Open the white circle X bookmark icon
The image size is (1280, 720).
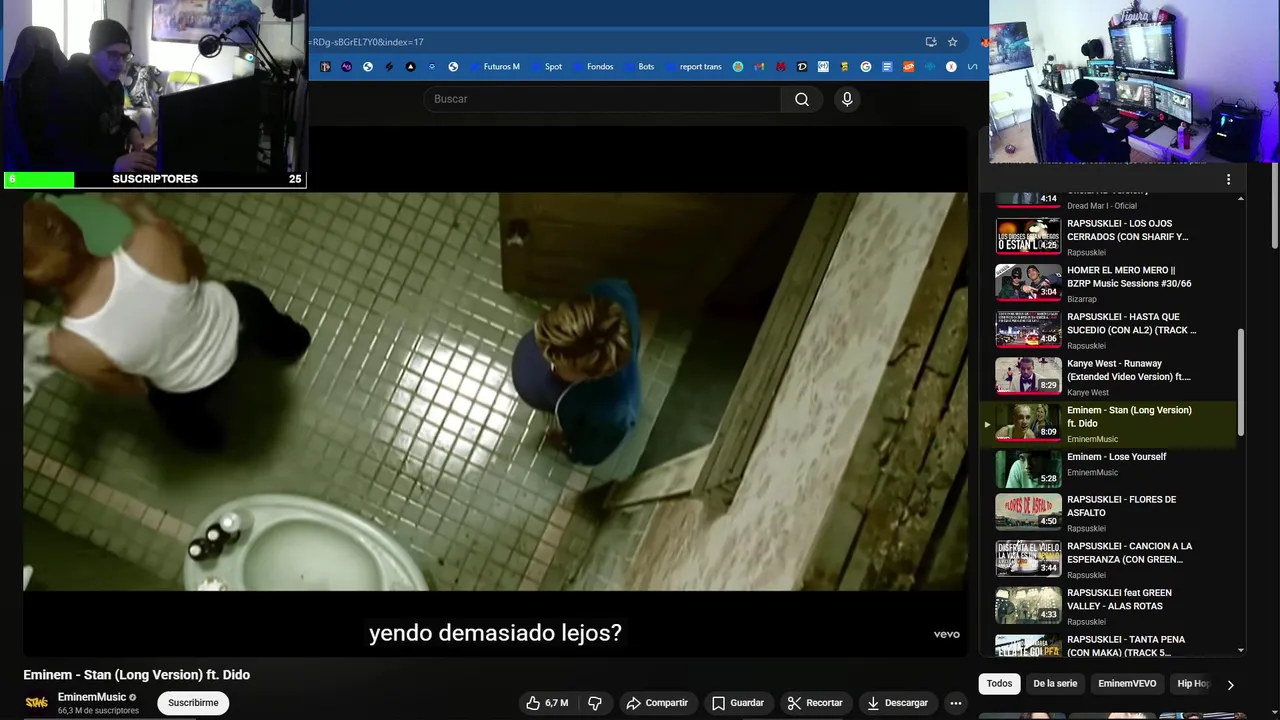click(951, 67)
